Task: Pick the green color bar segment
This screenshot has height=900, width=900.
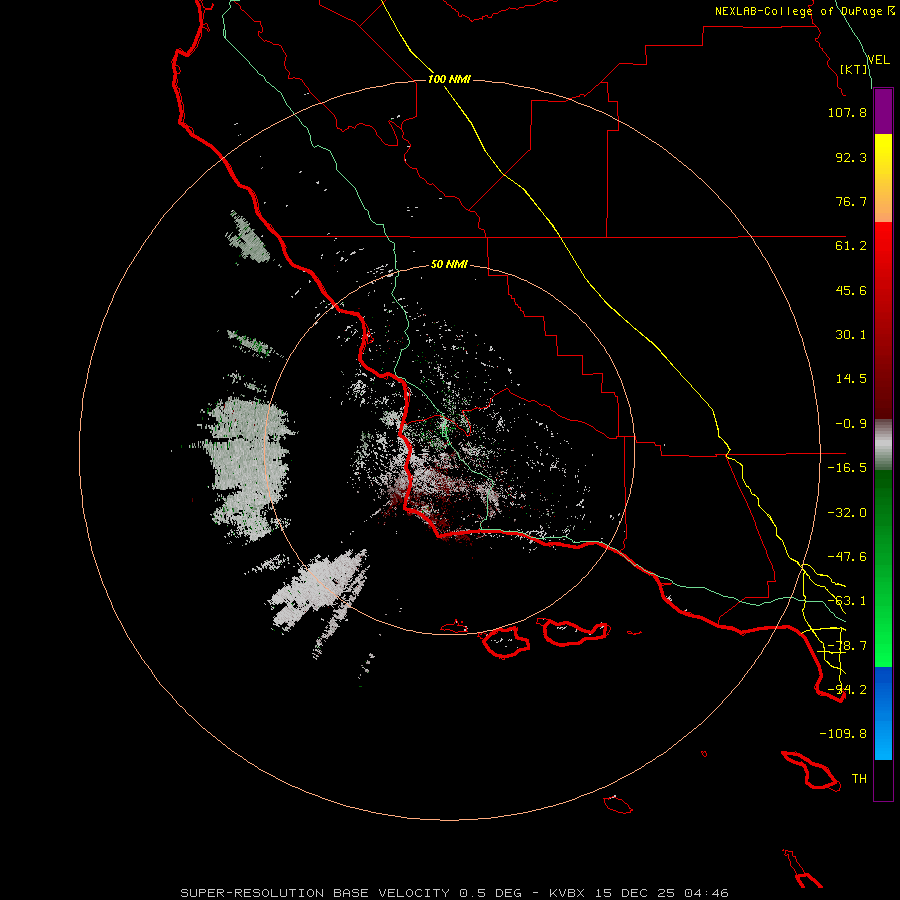Action: tap(883, 568)
